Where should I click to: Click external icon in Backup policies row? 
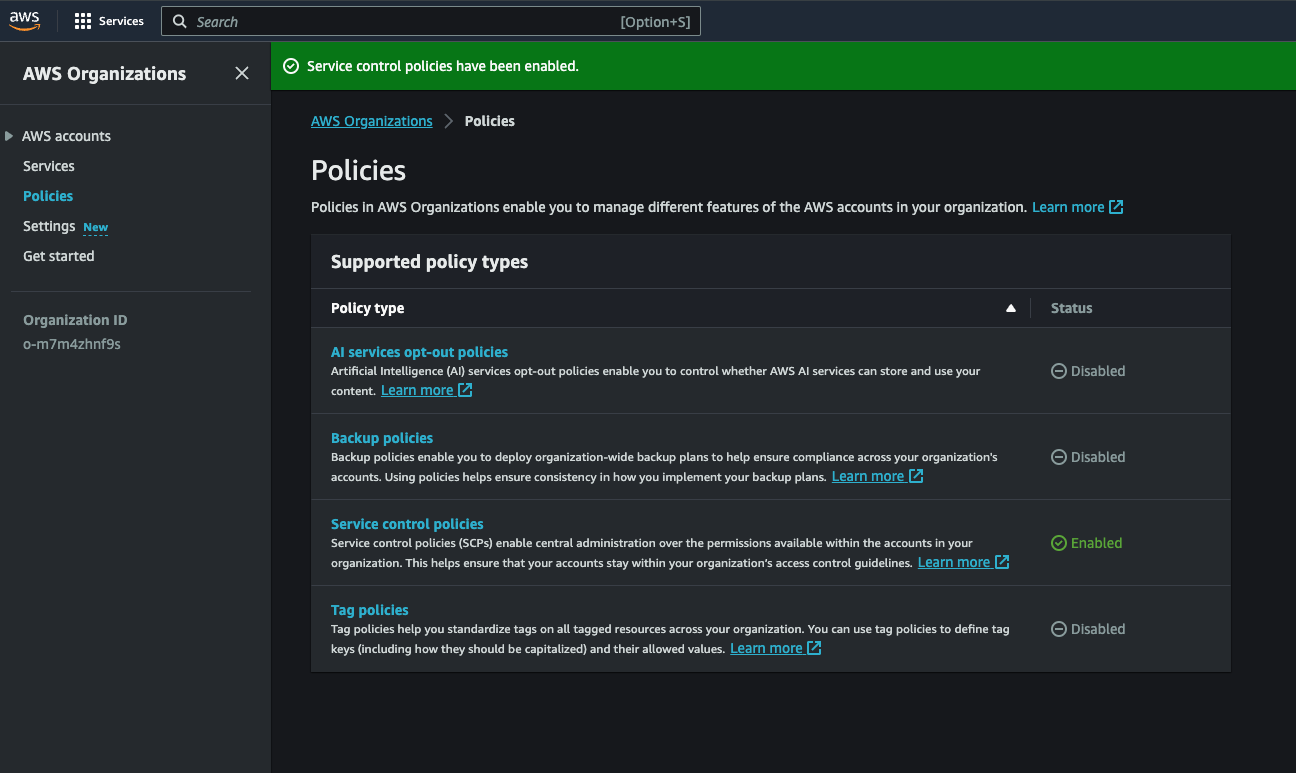click(916, 476)
